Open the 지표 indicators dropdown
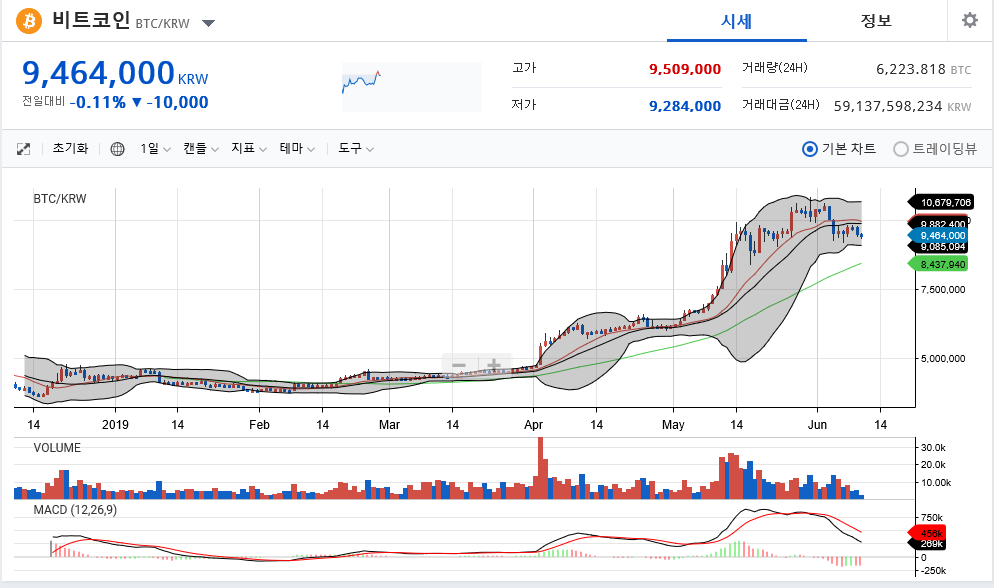 click(248, 148)
